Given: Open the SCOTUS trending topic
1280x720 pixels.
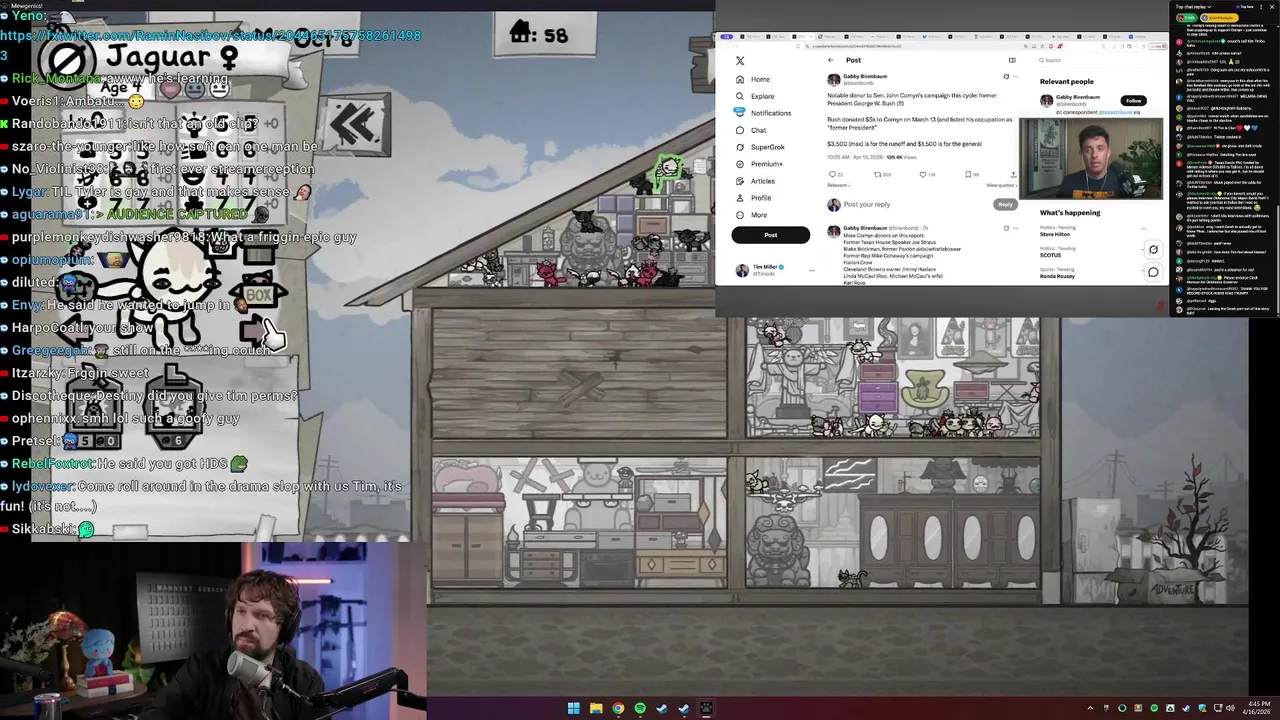Looking at the screenshot, I should tap(1050, 255).
